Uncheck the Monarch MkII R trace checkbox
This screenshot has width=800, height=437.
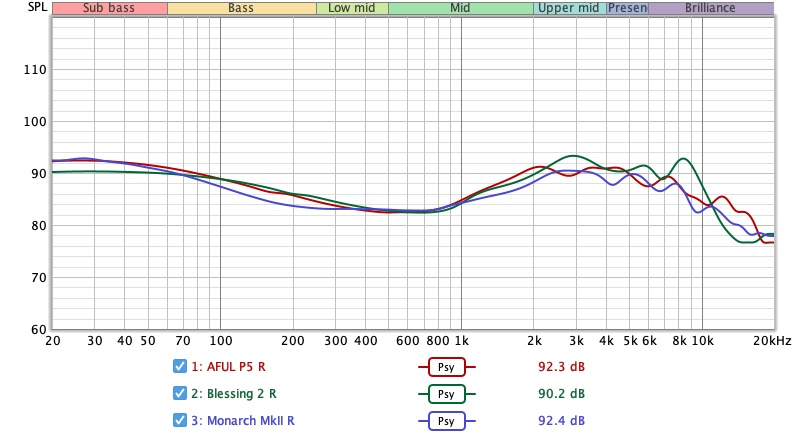180,420
